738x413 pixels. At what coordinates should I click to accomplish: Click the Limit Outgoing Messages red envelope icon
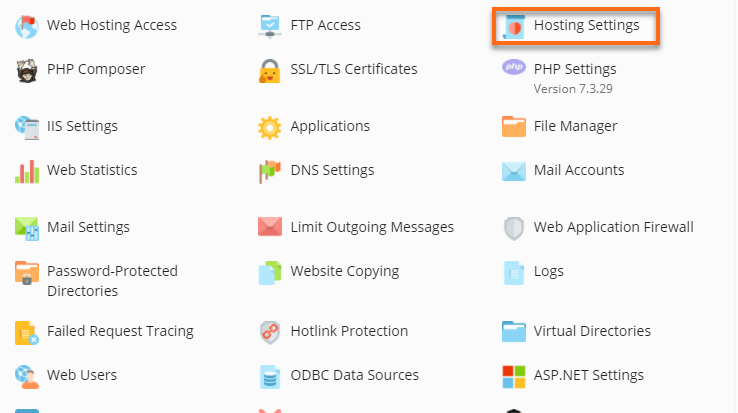(x=270, y=227)
